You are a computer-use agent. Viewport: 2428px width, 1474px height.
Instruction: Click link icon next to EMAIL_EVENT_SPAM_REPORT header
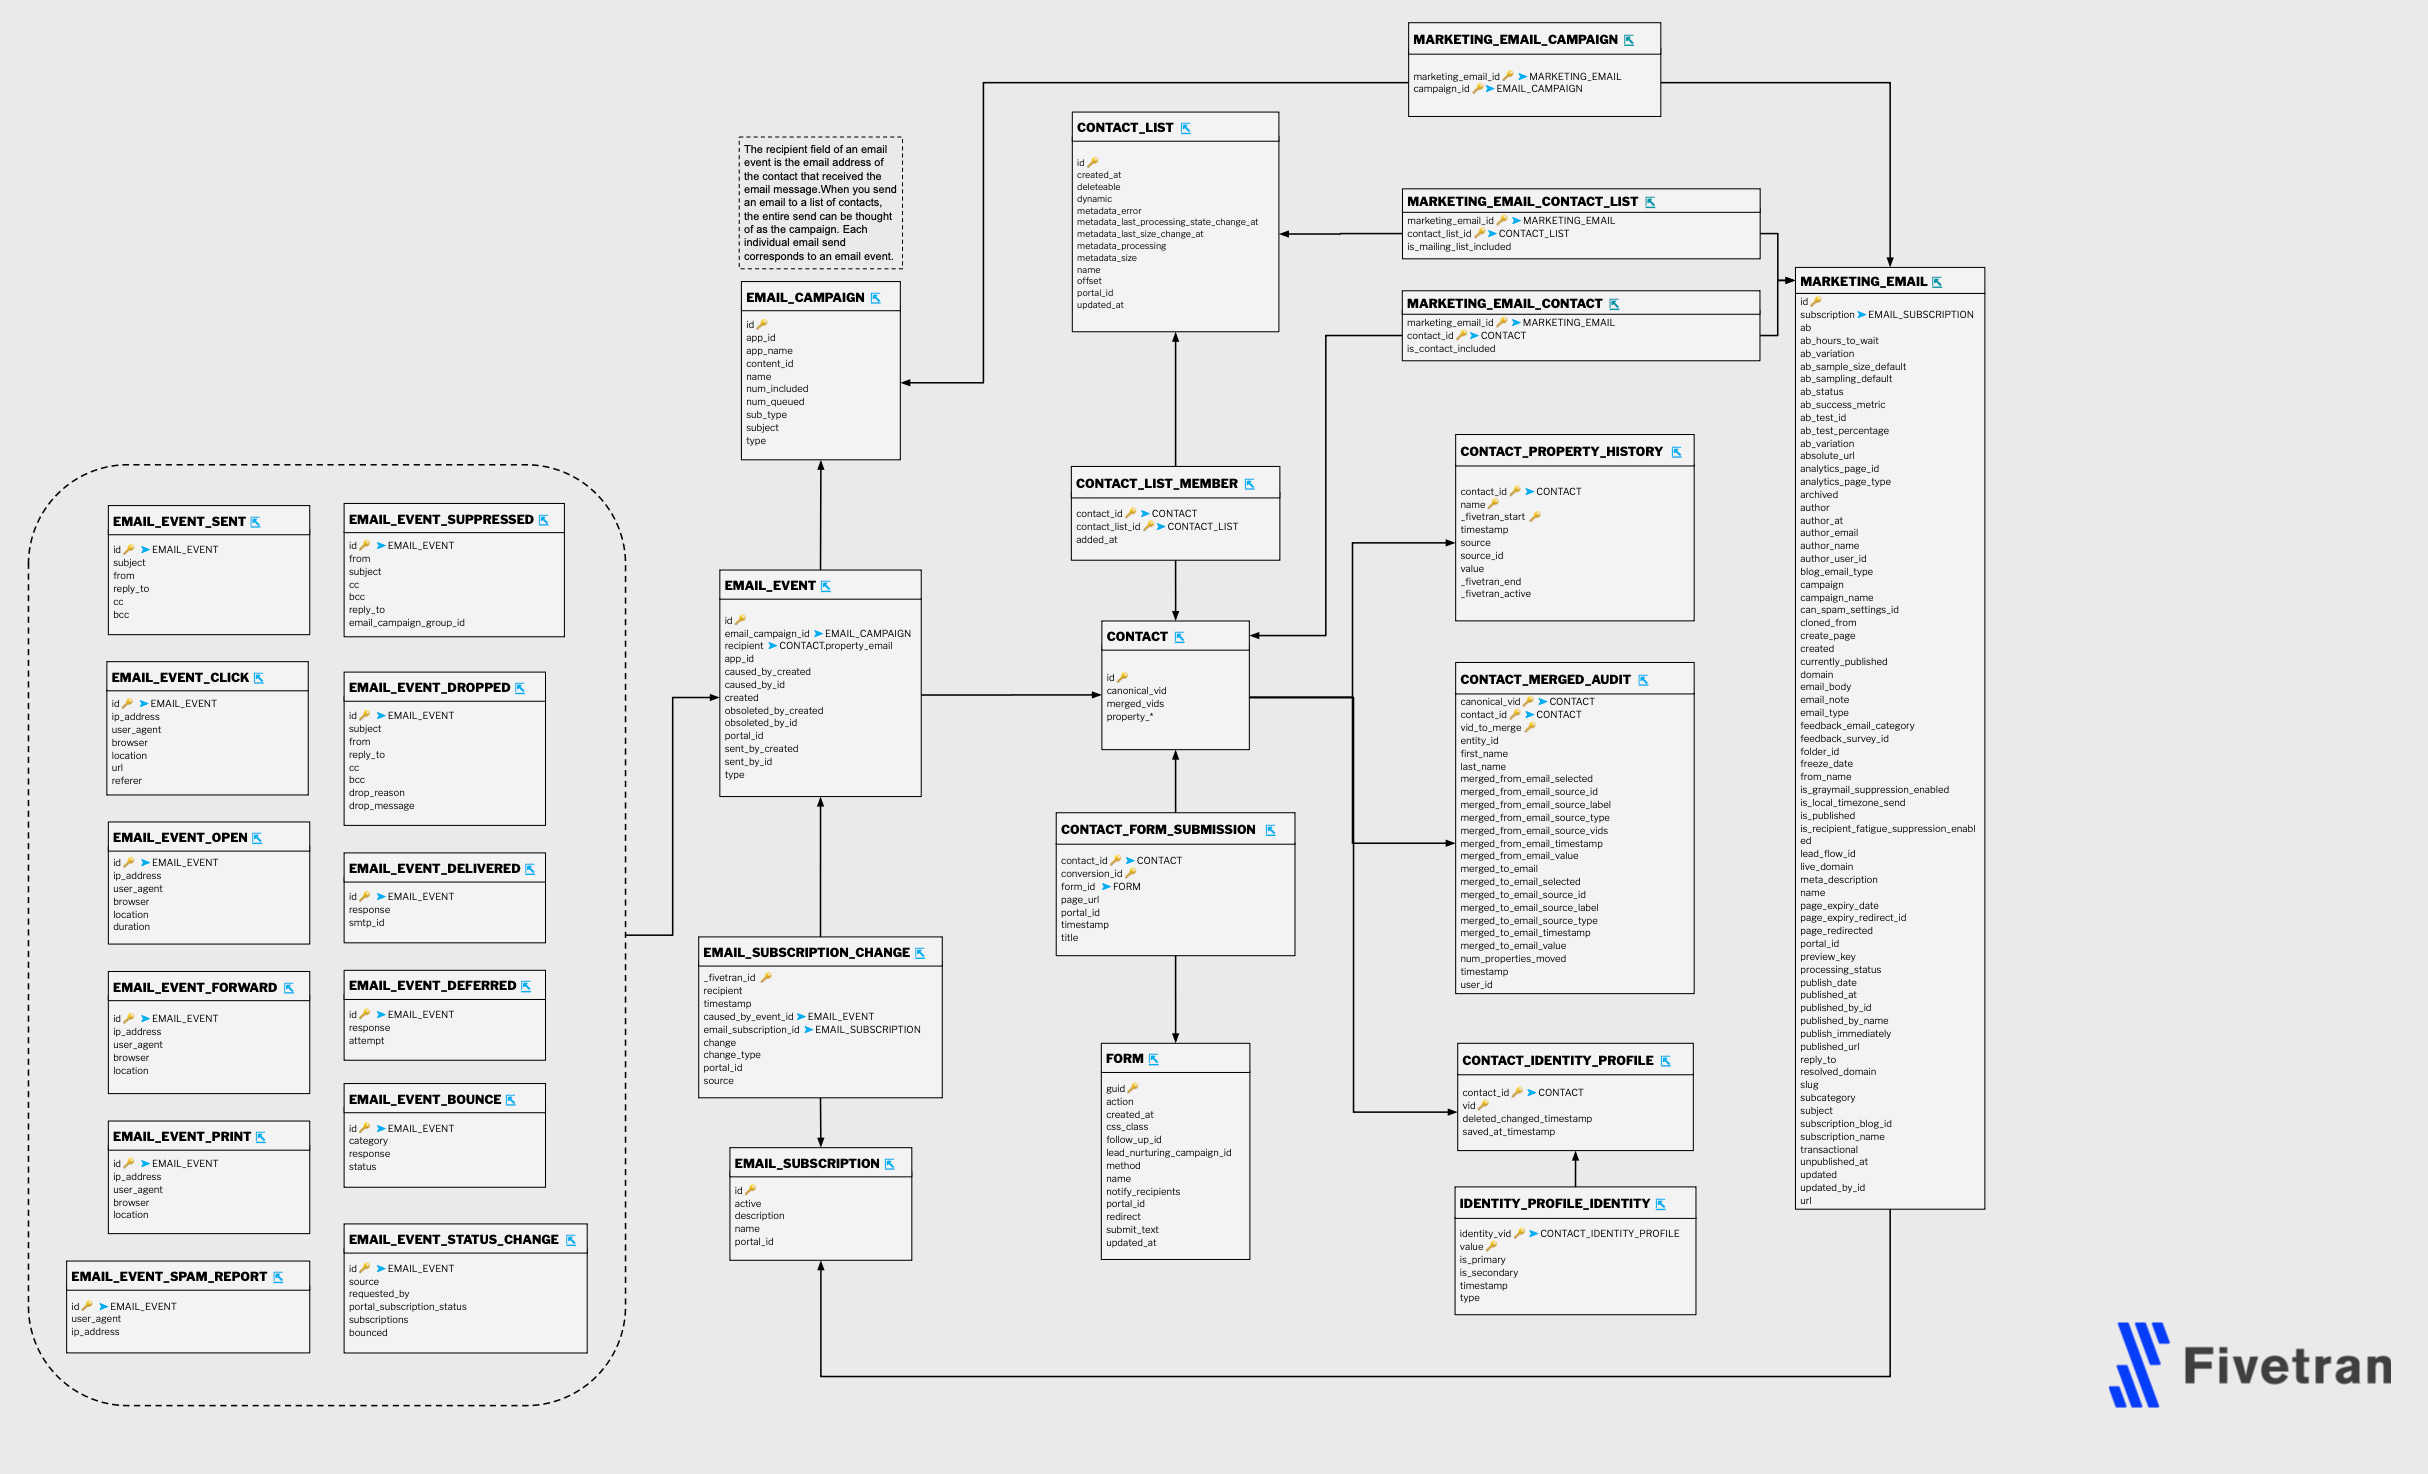point(278,1278)
